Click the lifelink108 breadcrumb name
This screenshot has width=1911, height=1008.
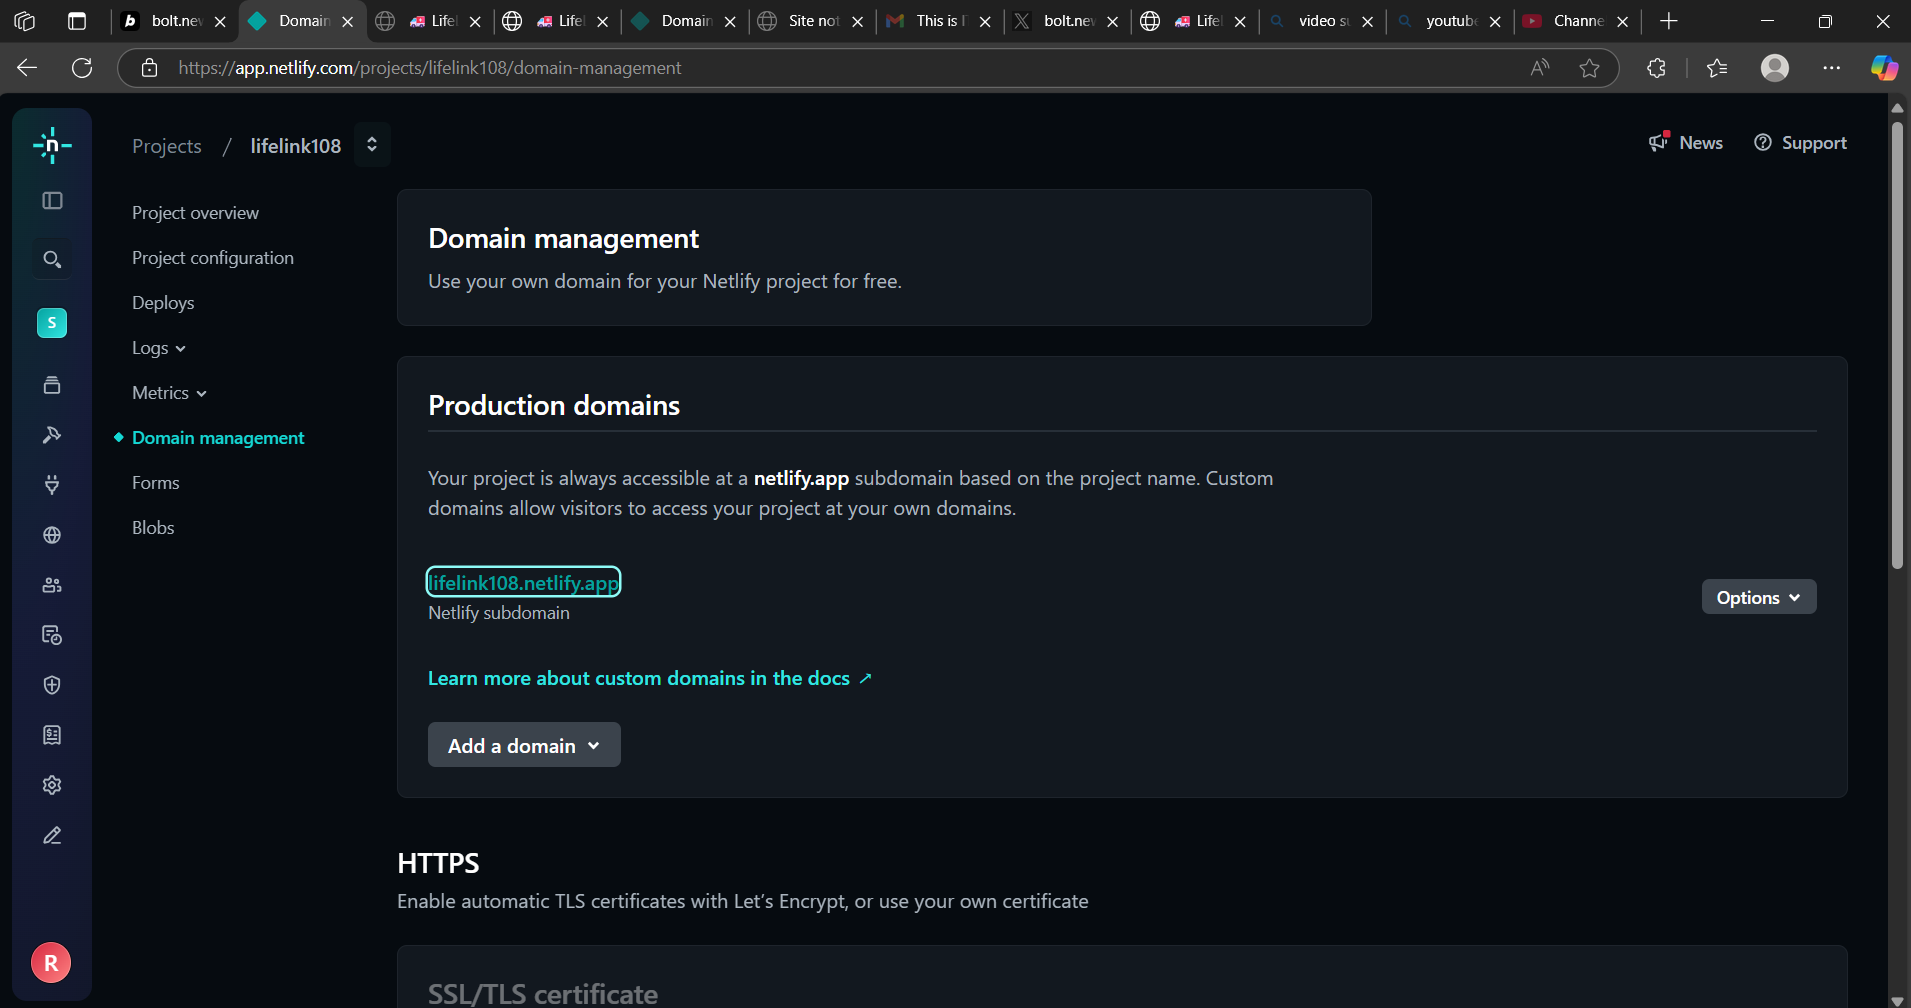pyautogui.click(x=296, y=146)
